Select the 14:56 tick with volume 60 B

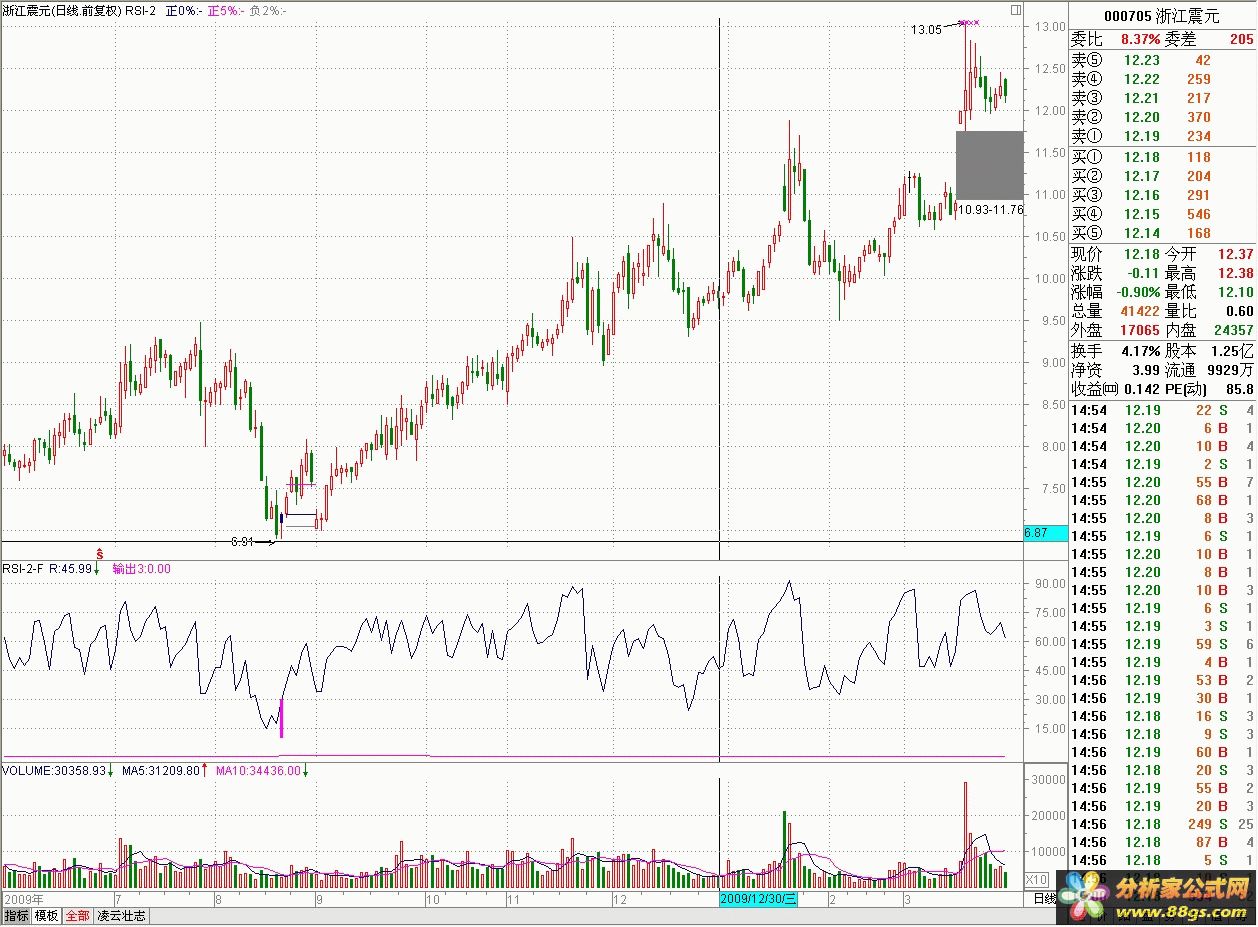(1162, 752)
